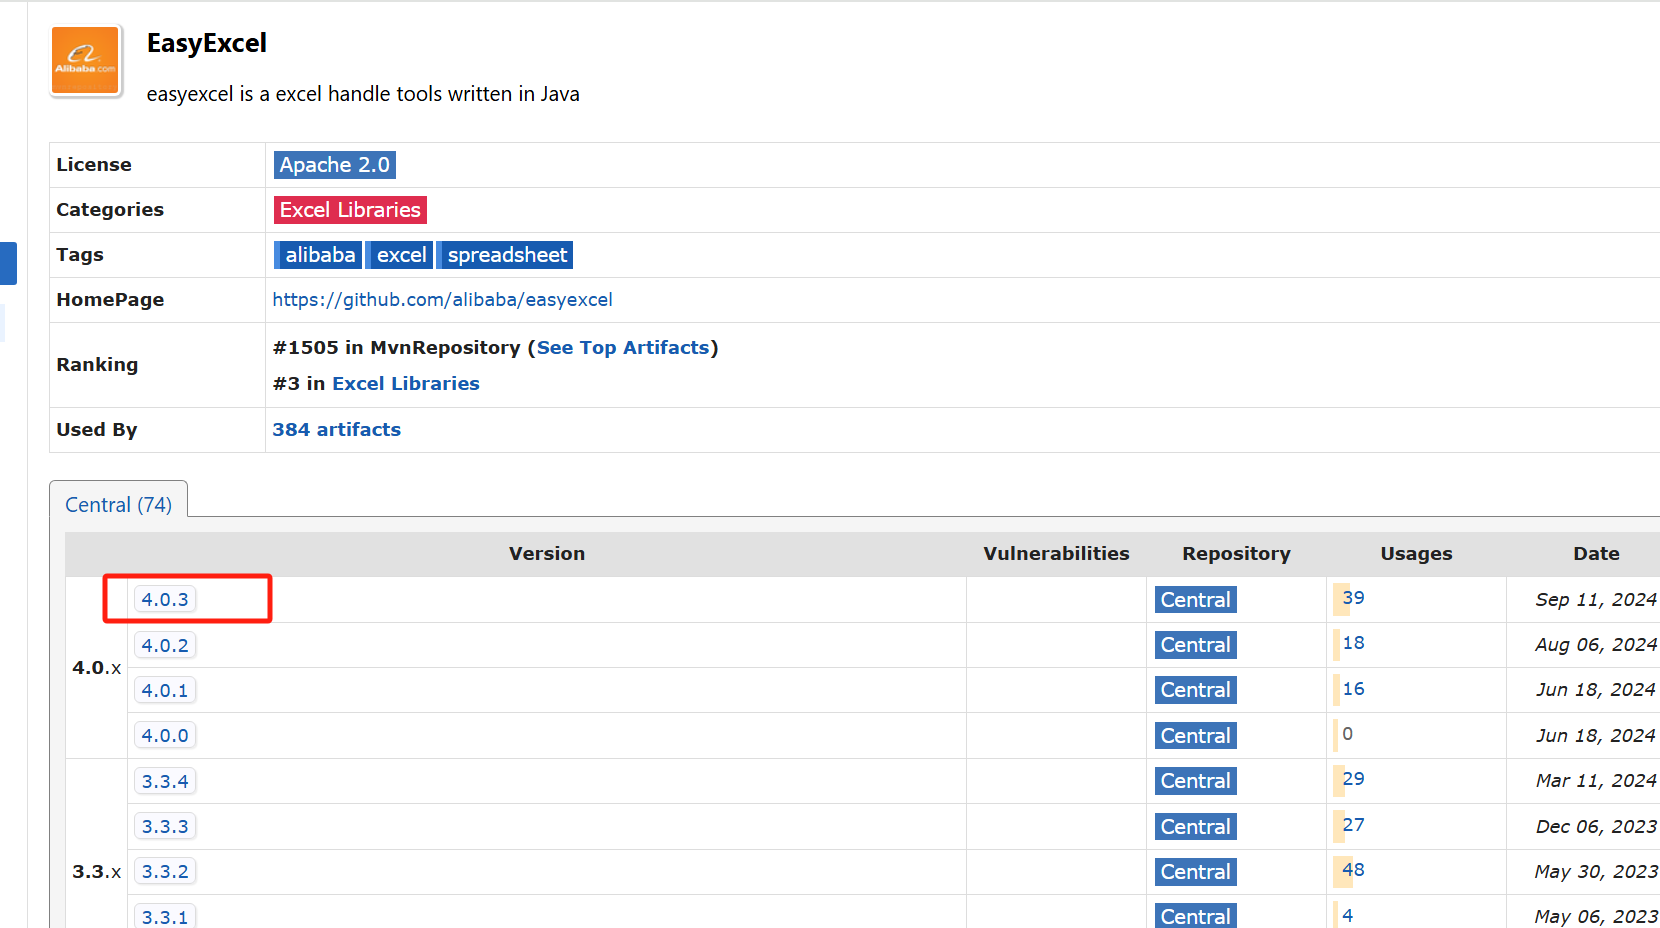This screenshot has height=928, width=1660.
Task: Click the Usages column header
Action: point(1416,554)
